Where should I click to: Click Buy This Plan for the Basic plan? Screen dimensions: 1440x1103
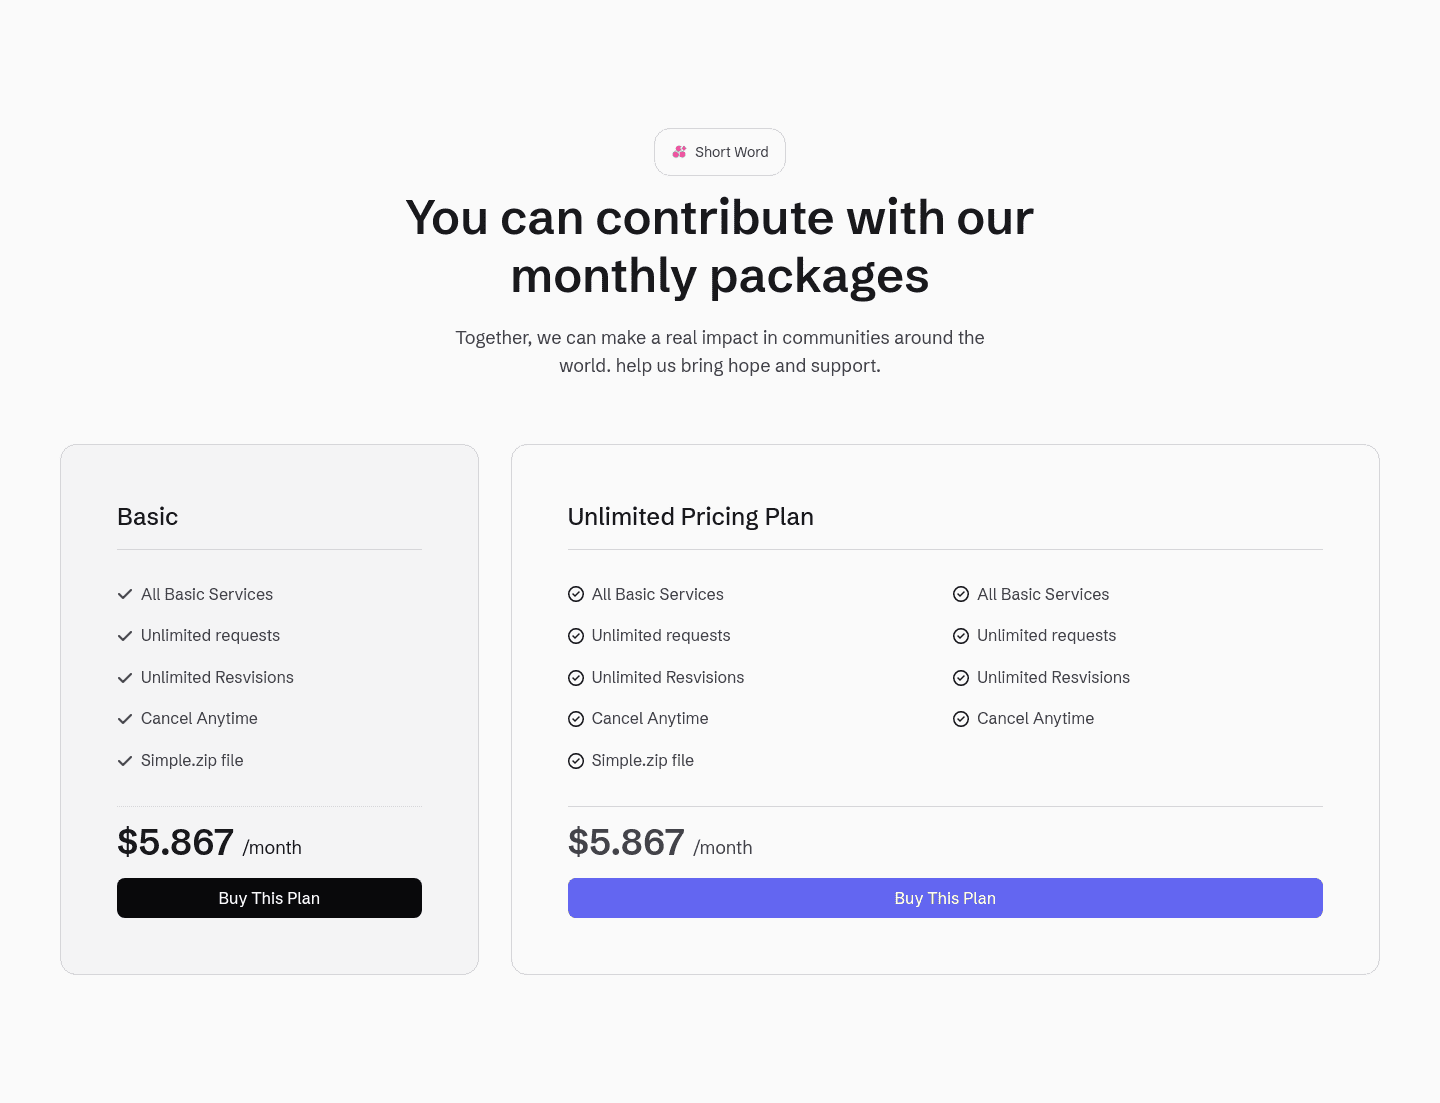[x=269, y=898]
